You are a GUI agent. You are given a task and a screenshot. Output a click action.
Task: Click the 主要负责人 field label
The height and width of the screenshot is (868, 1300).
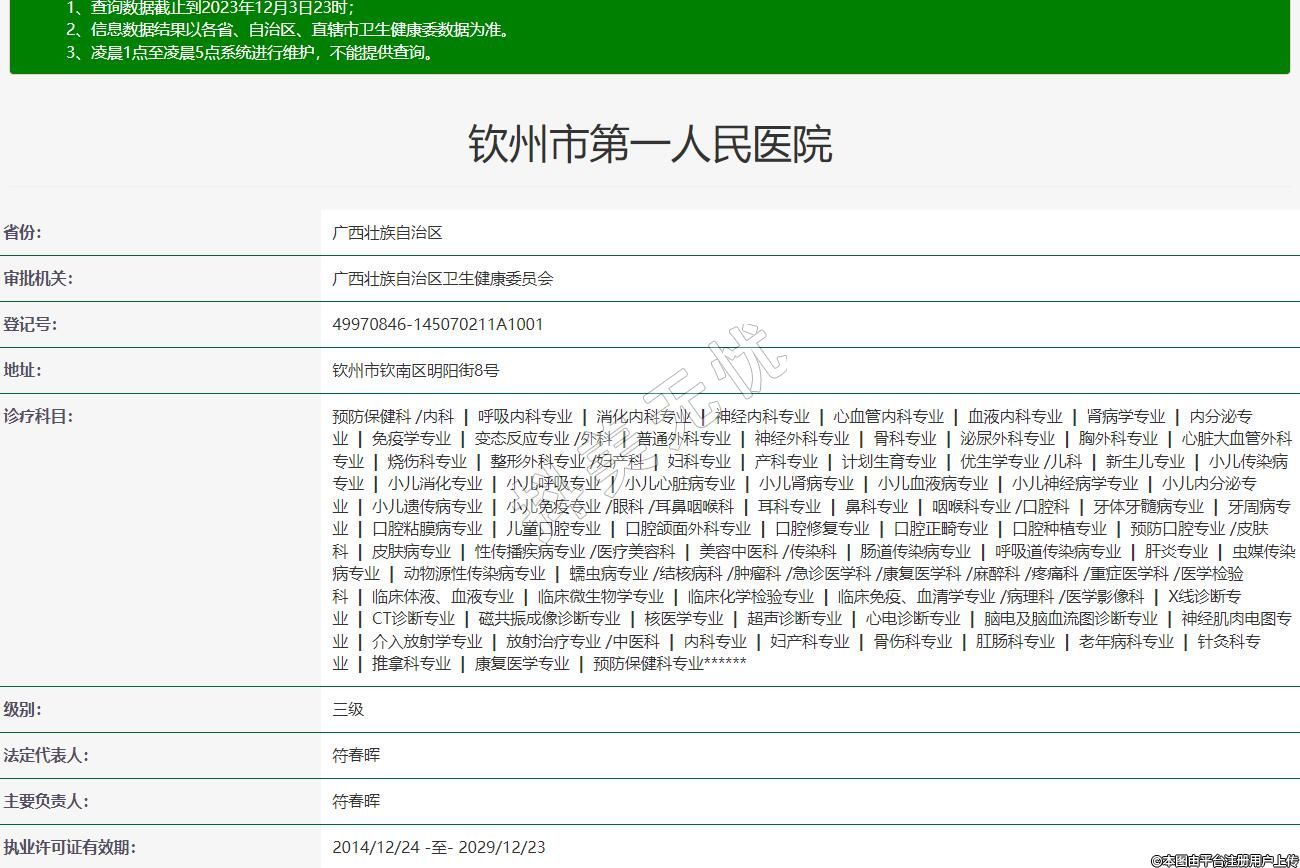click(45, 801)
